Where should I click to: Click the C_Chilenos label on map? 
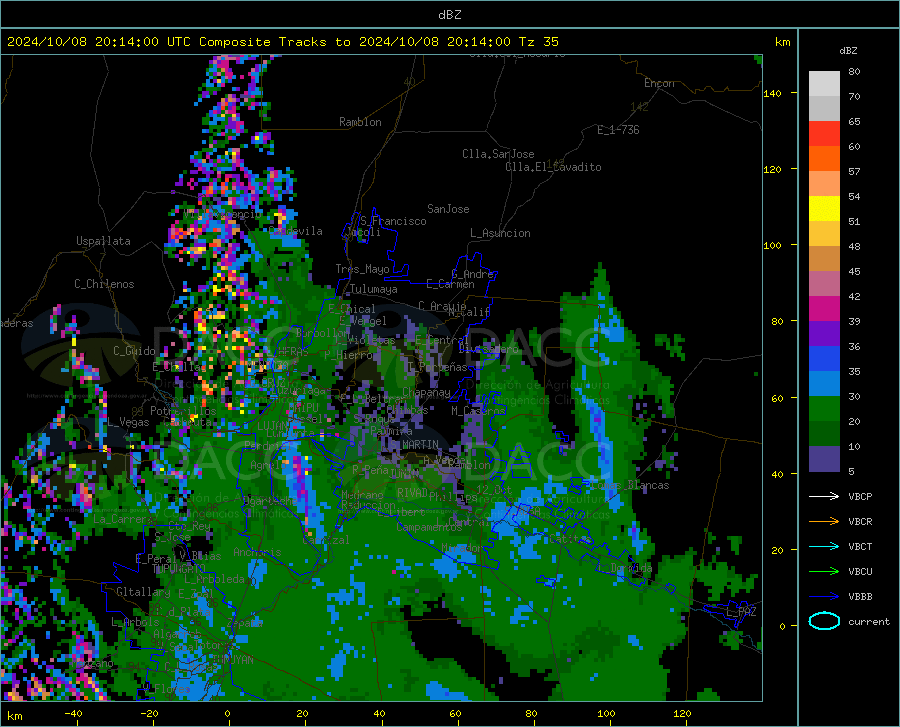pos(104,284)
